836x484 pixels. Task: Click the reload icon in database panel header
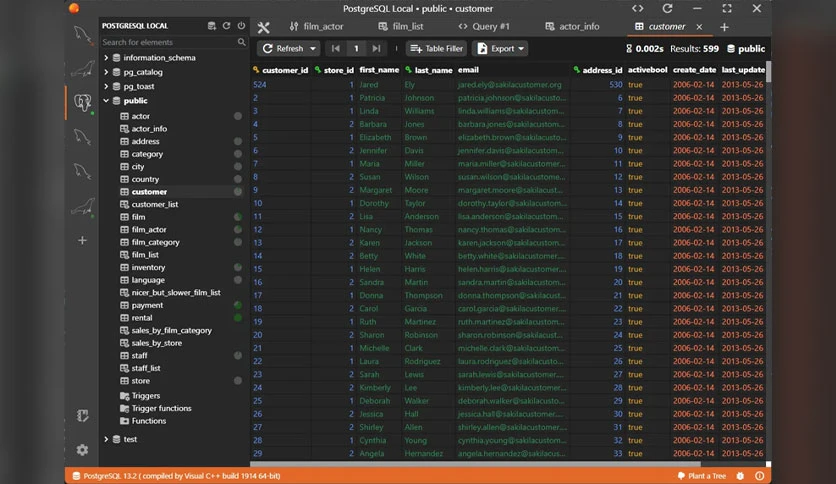(x=227, y=26)
